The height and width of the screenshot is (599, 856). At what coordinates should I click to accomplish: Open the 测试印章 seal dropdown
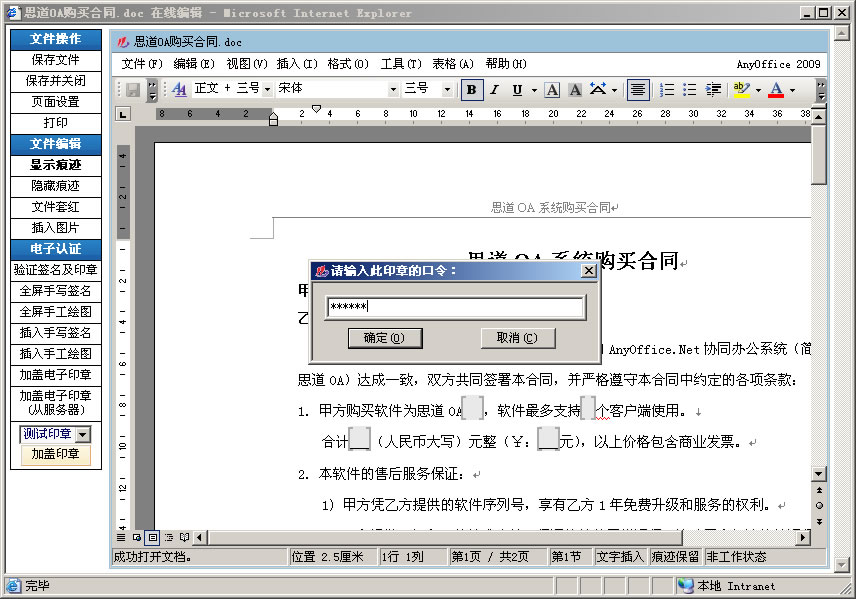(x=82, y=435)
